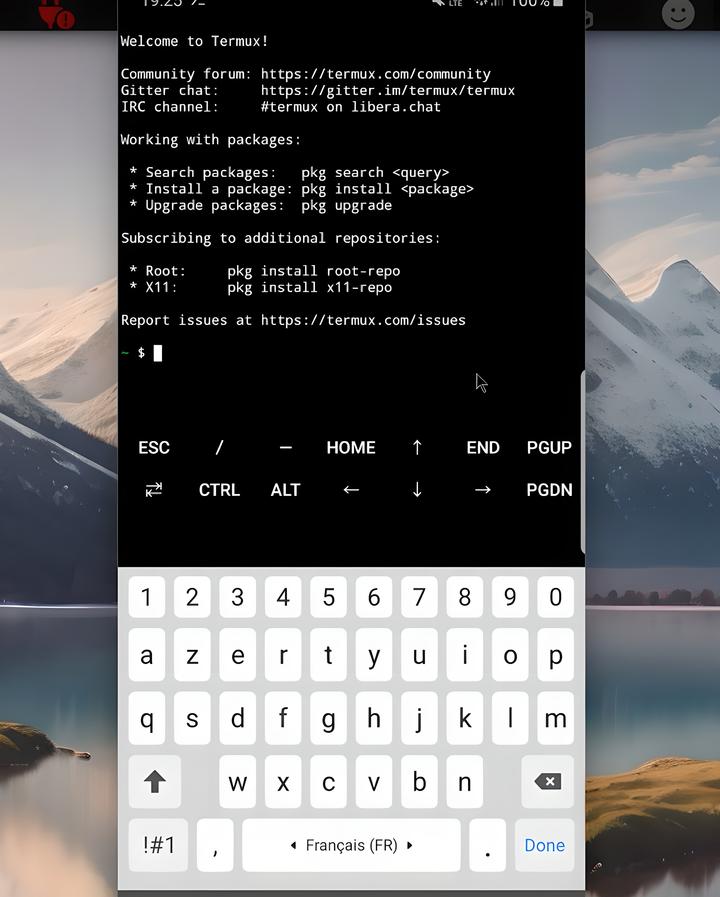Tap the period key
Viewport: 720px width, 897px height.
pos(487,845)
